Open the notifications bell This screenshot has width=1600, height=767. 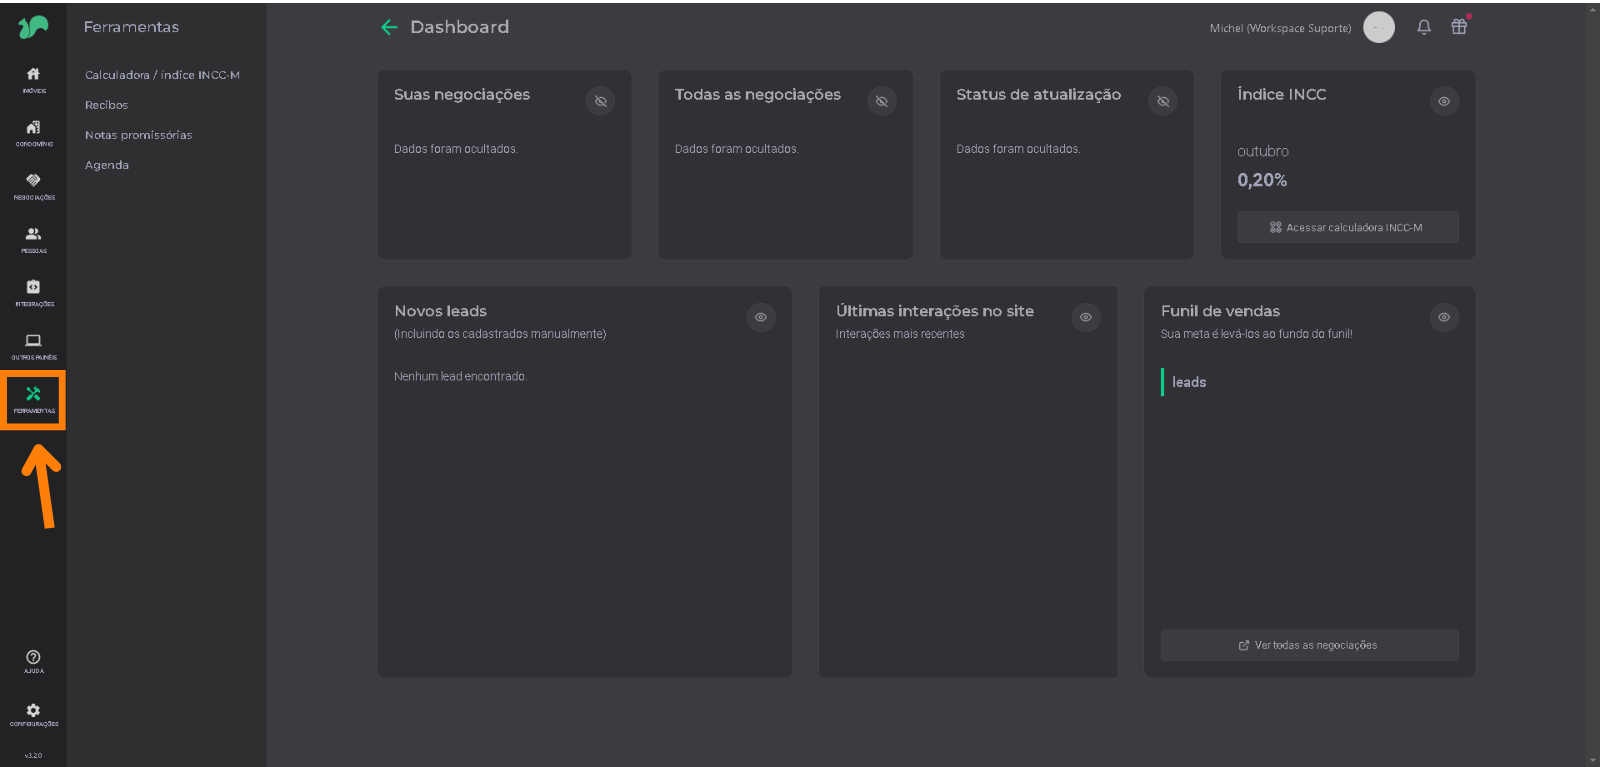tap(1424, 27)
